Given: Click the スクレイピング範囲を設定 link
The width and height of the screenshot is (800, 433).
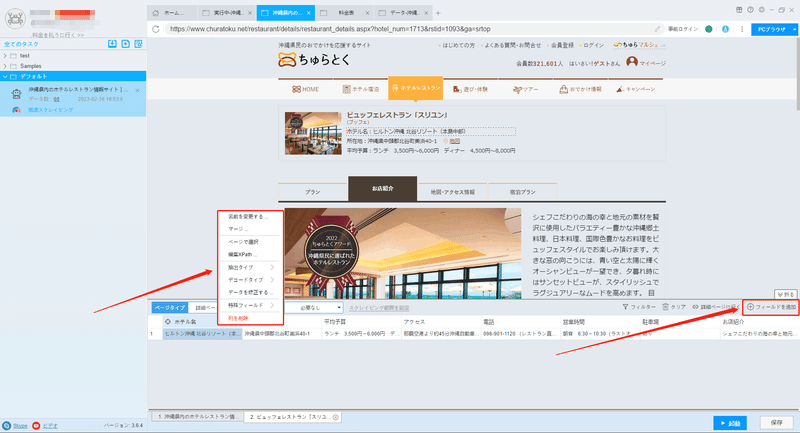Looking at the screenshot, I should (379, 308).
